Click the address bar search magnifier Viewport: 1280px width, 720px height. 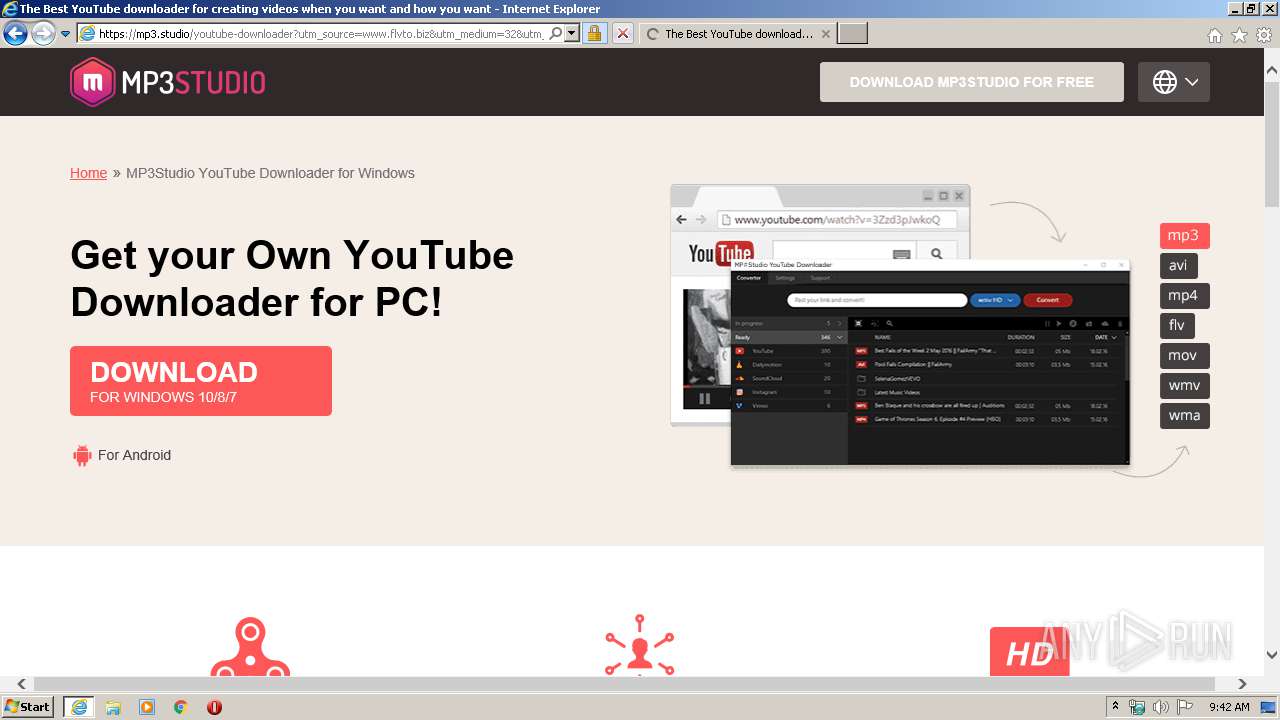click(x=556, y=34)
